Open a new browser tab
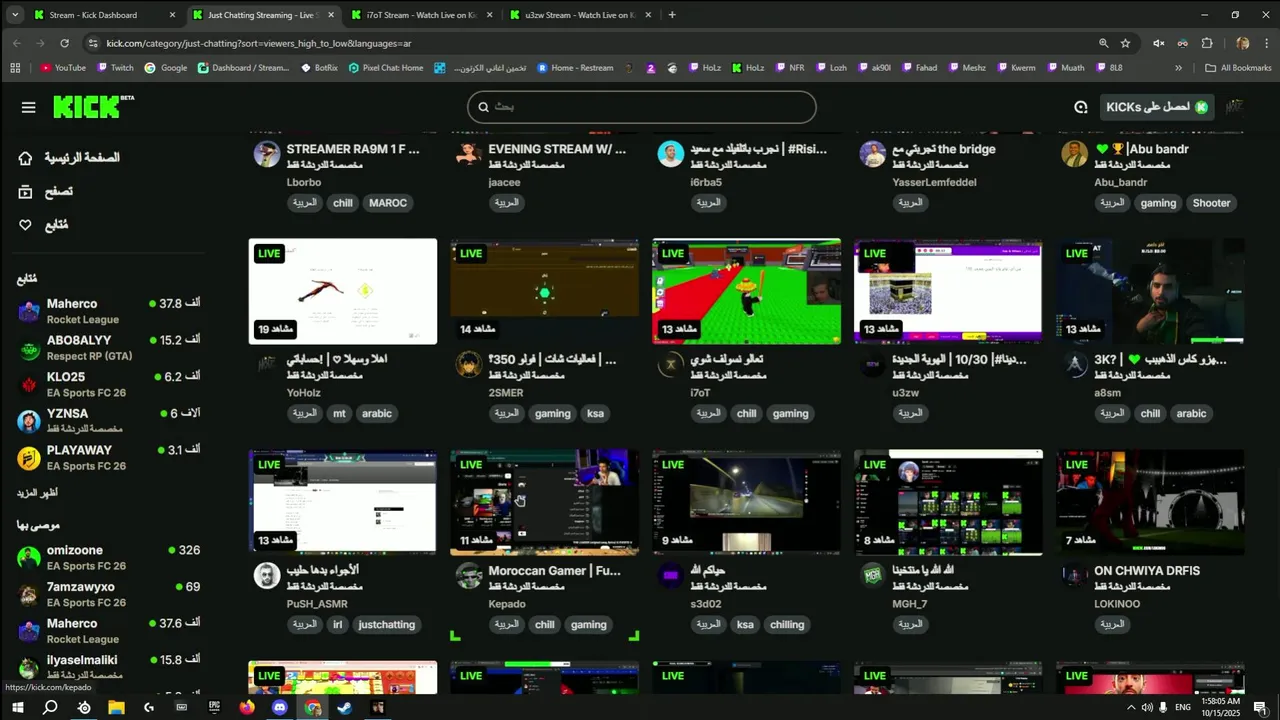The height and width of the screenshot is (720, 1280). coord(672,15)
